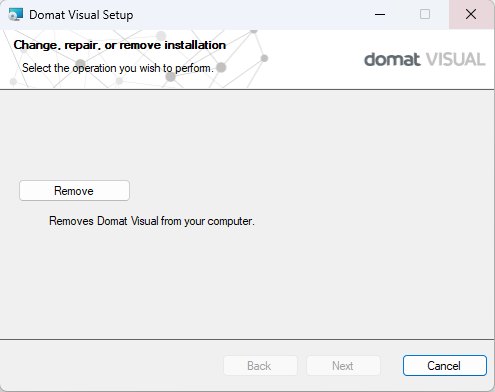Click the gray 'VISUAL' word in logo
The width and height of the screenshot is (495, 392).
(x=456, y=59)
